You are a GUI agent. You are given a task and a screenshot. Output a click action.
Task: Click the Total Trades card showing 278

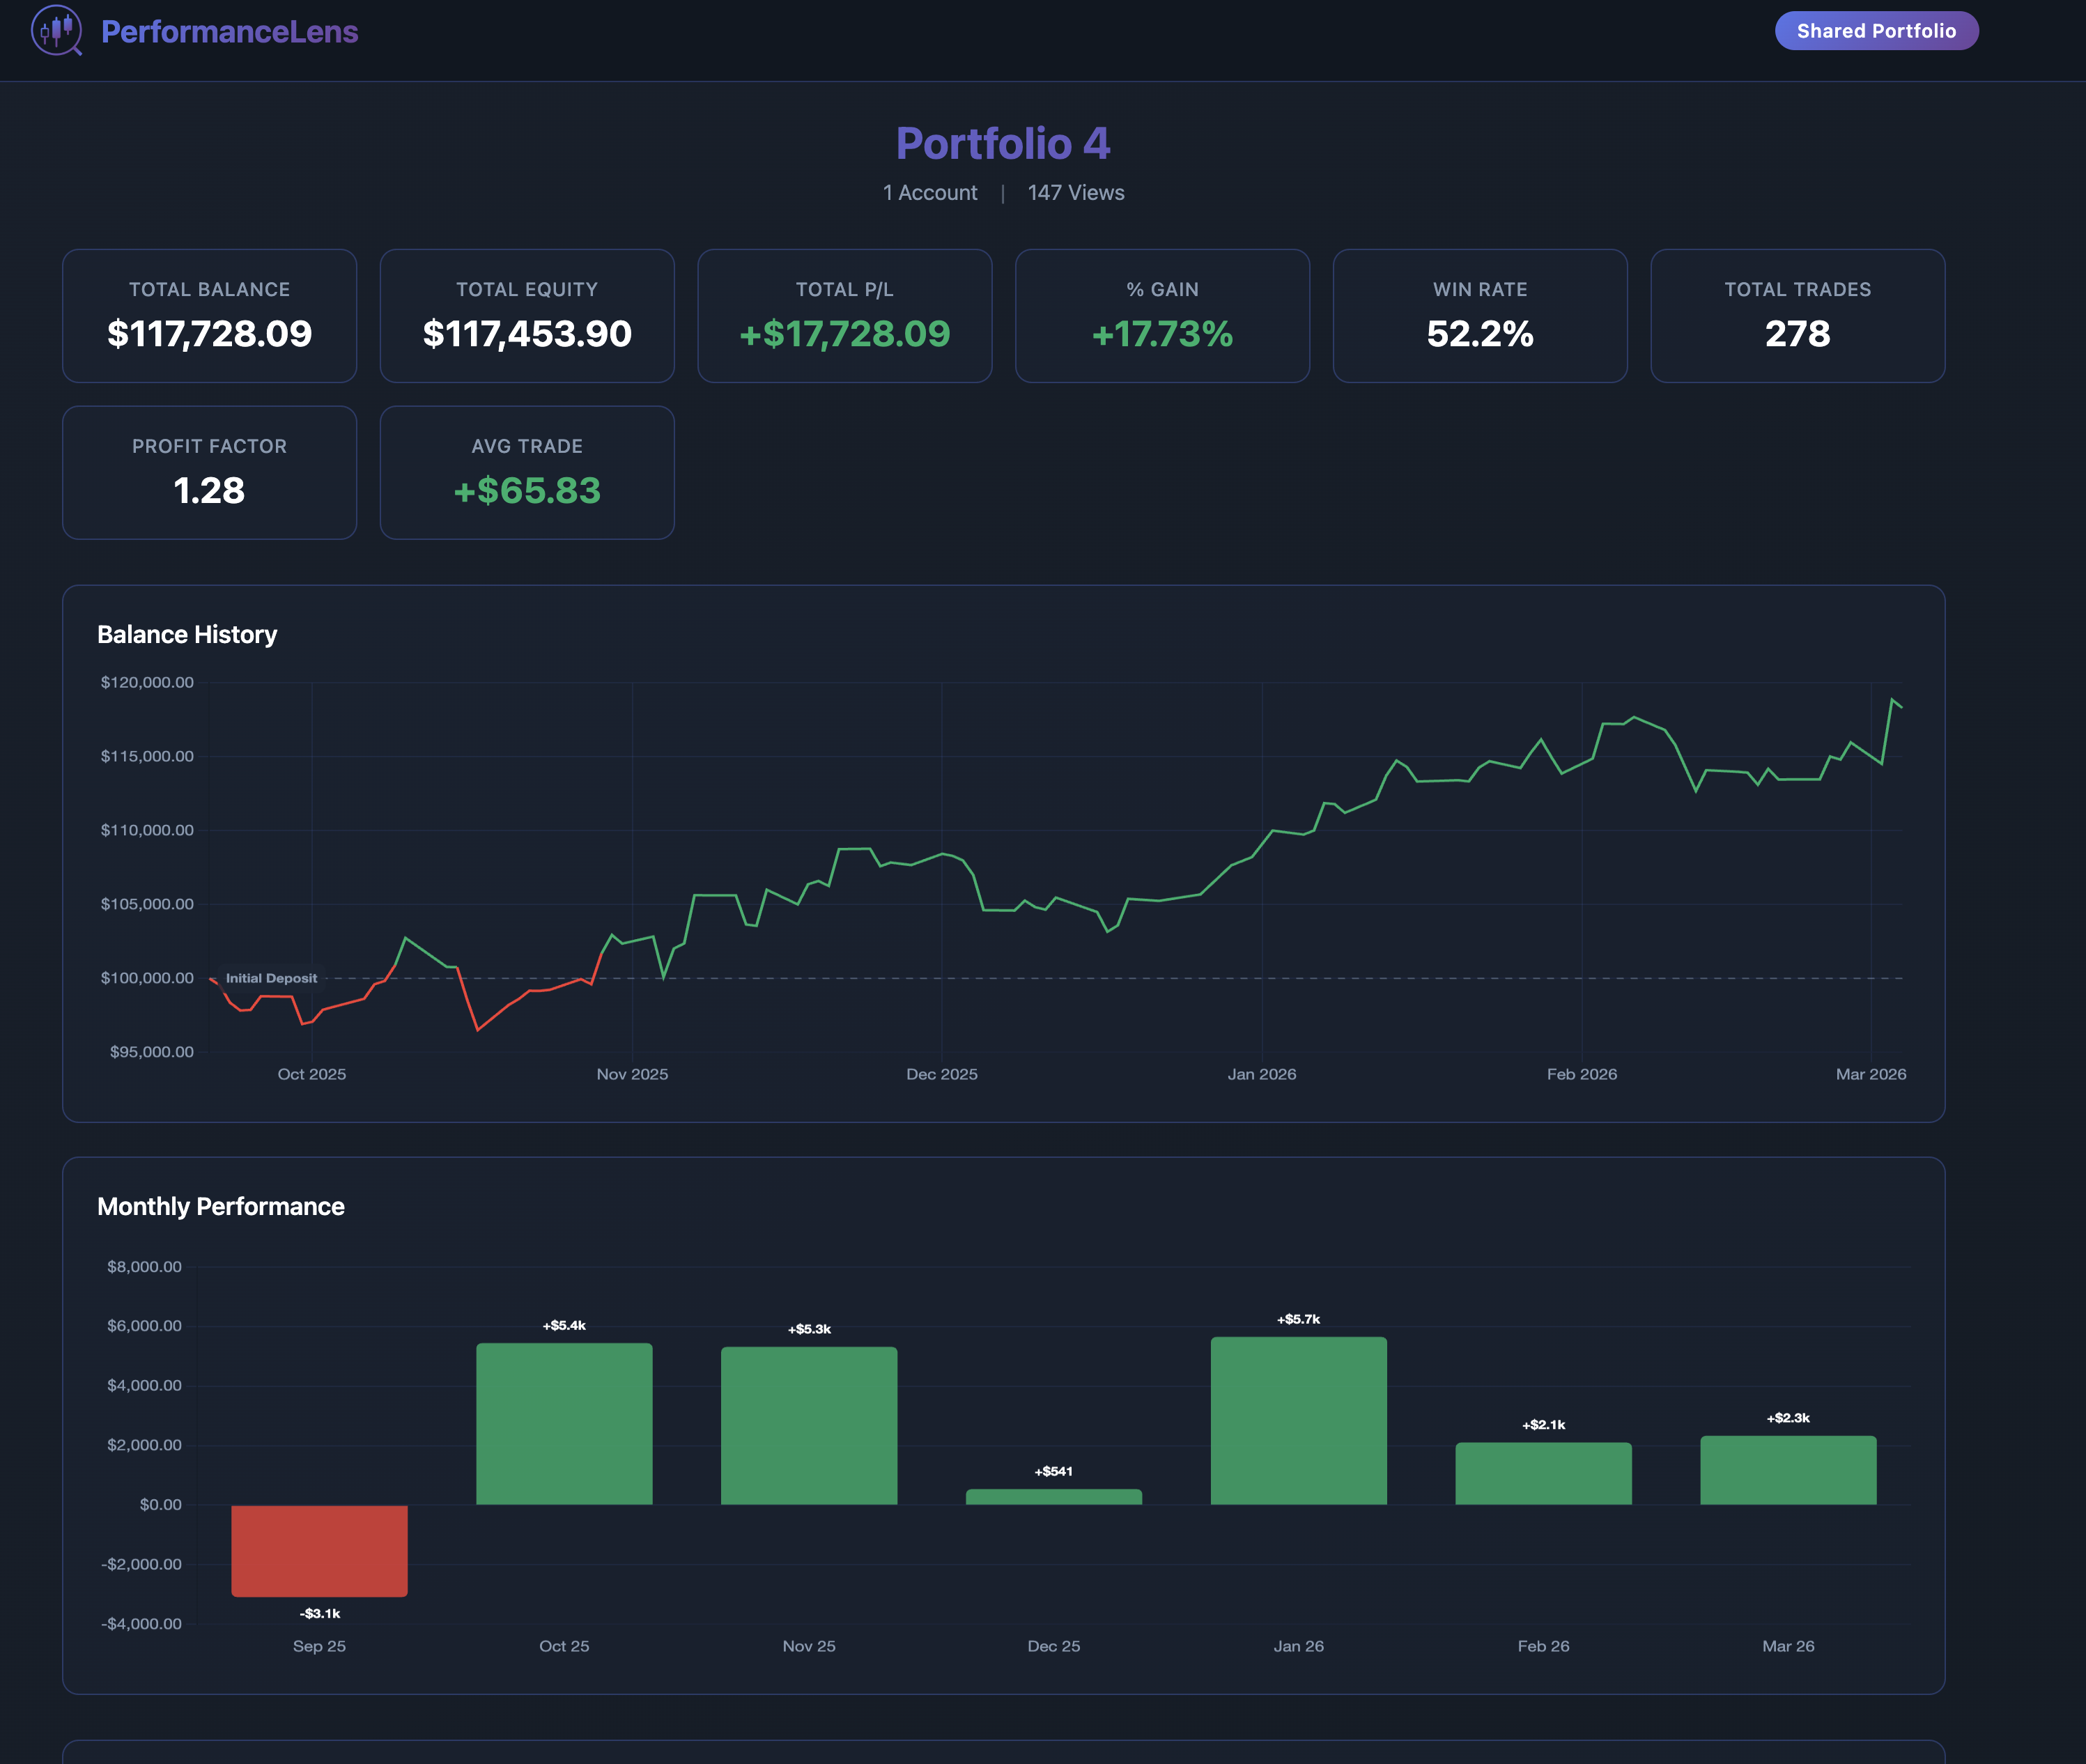tap(1797, 315)
